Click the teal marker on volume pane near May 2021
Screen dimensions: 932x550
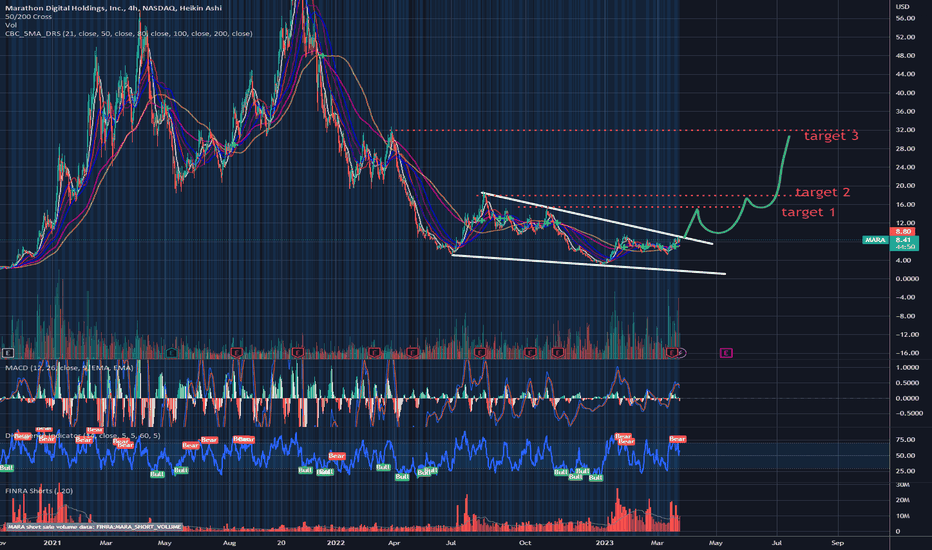pos(172,353)
